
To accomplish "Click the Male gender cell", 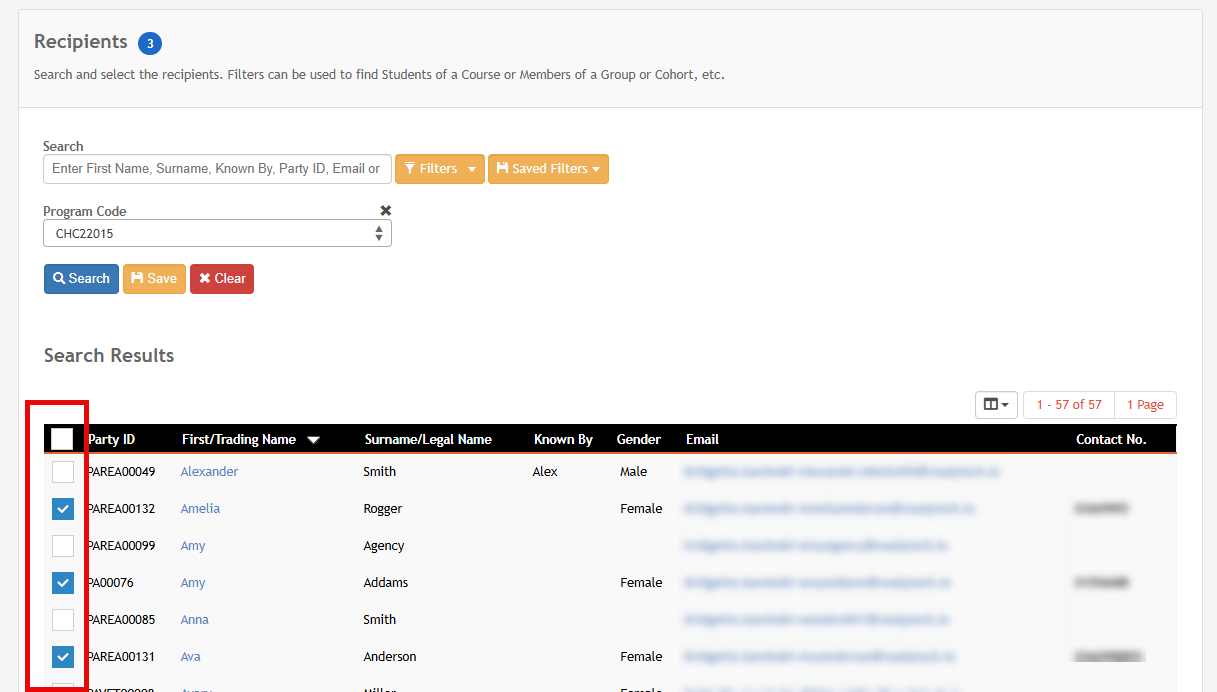I will (633, 472).
